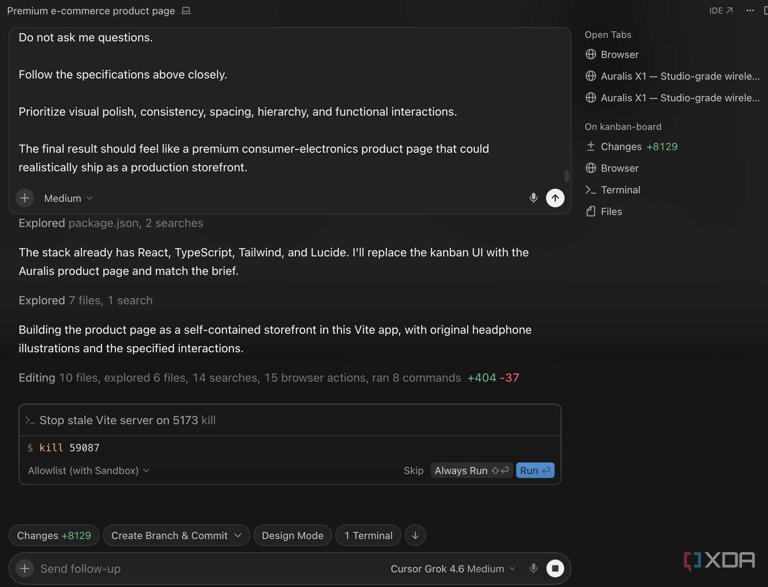The image size is (768, 587).
Task: Click the '+404 -37' diff count
Action: click(x=493, y=378)
